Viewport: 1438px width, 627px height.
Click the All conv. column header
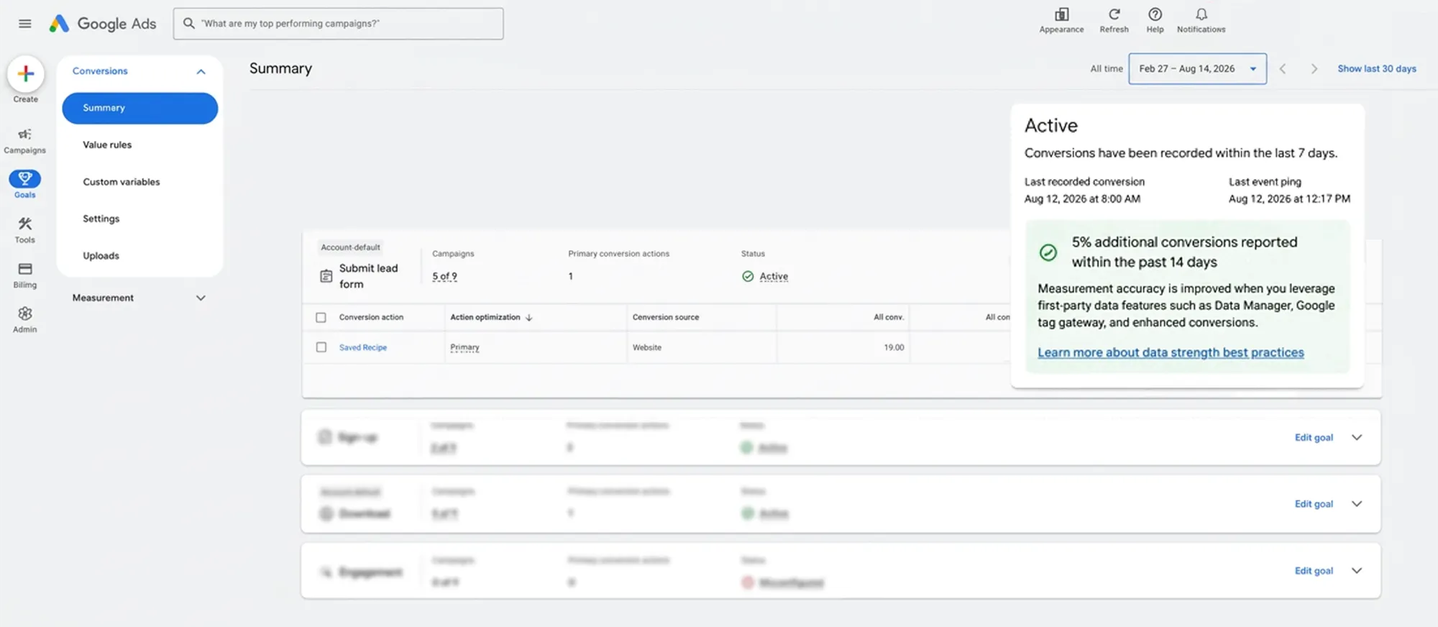tap(888, 318)
